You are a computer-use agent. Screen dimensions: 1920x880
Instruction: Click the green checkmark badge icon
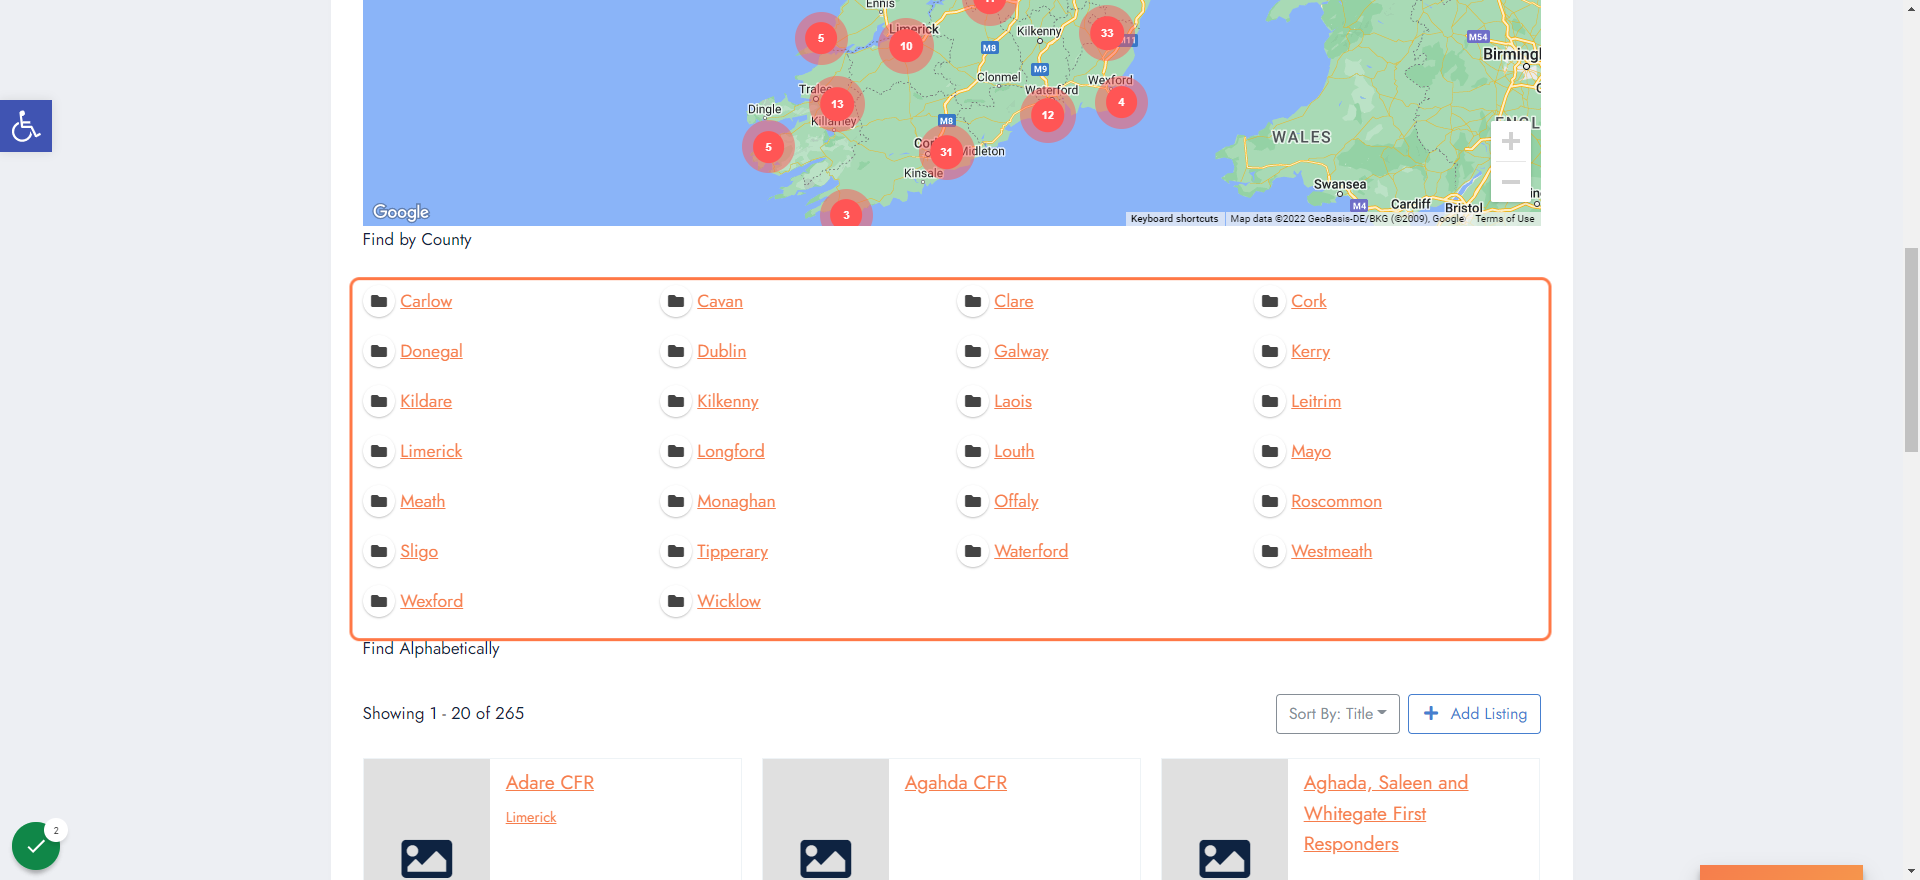tap(36, 846)
